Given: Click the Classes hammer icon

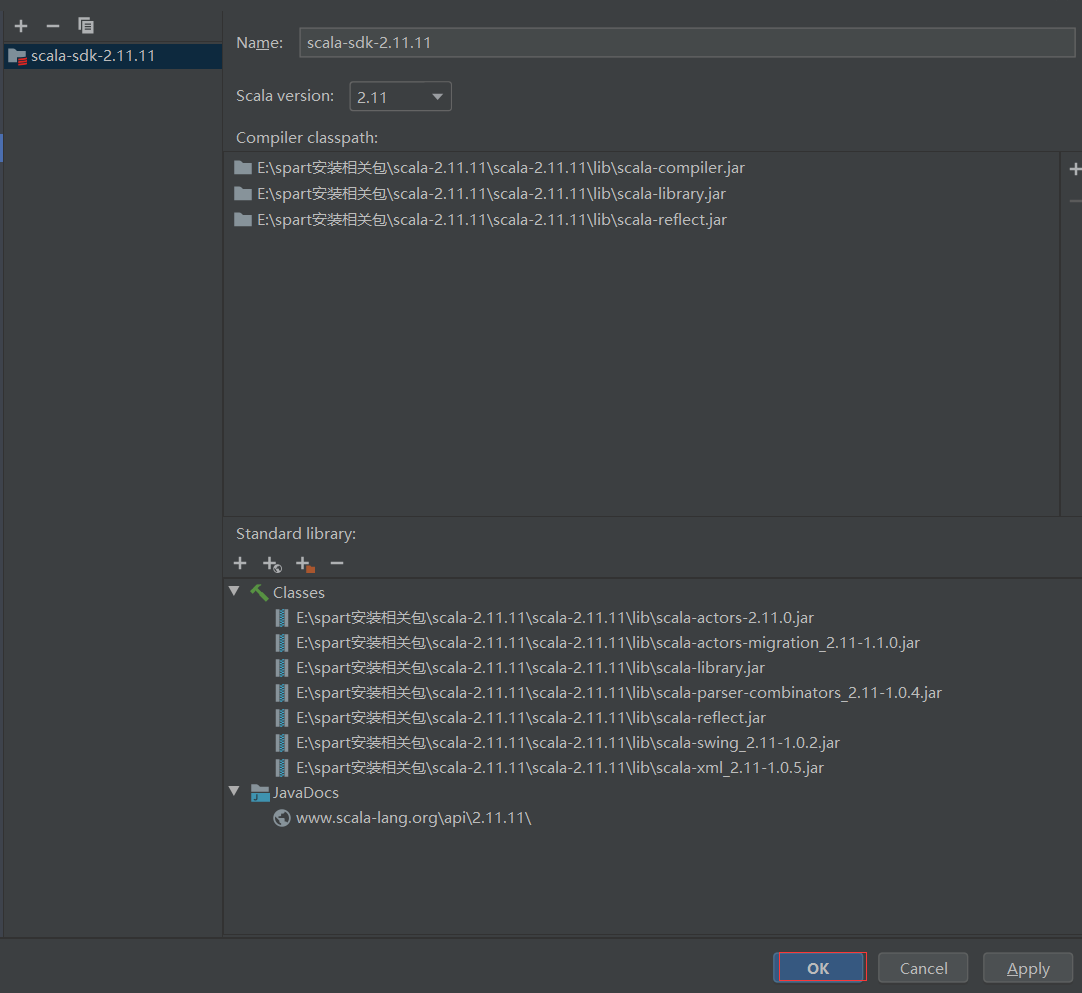Looking at the screenshot, I should [259, 593].
